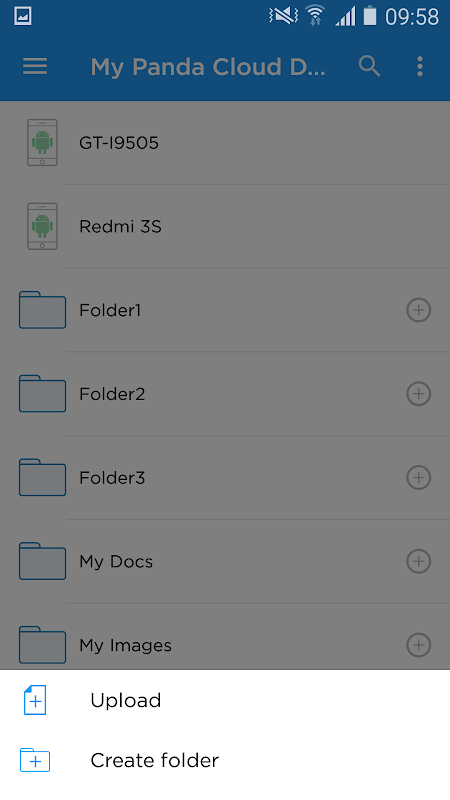This screenshot has width=450, height=800.
Task: Tap the plus circle next to Folder2
Action: 418,393
